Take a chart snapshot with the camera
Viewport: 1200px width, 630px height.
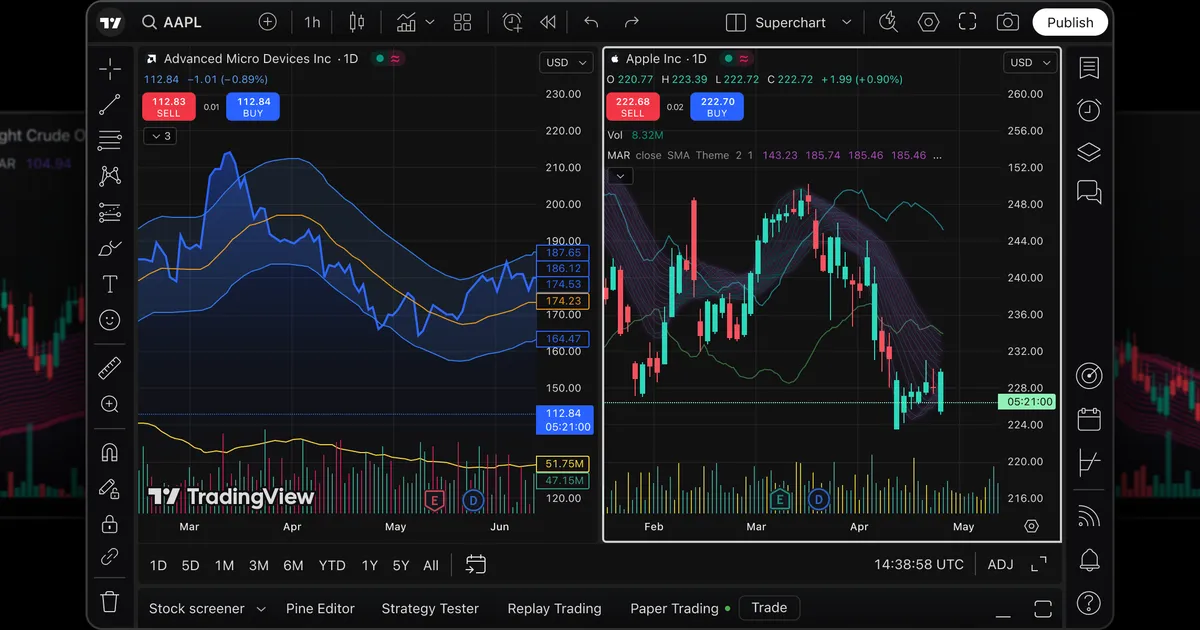(1007, 22)
